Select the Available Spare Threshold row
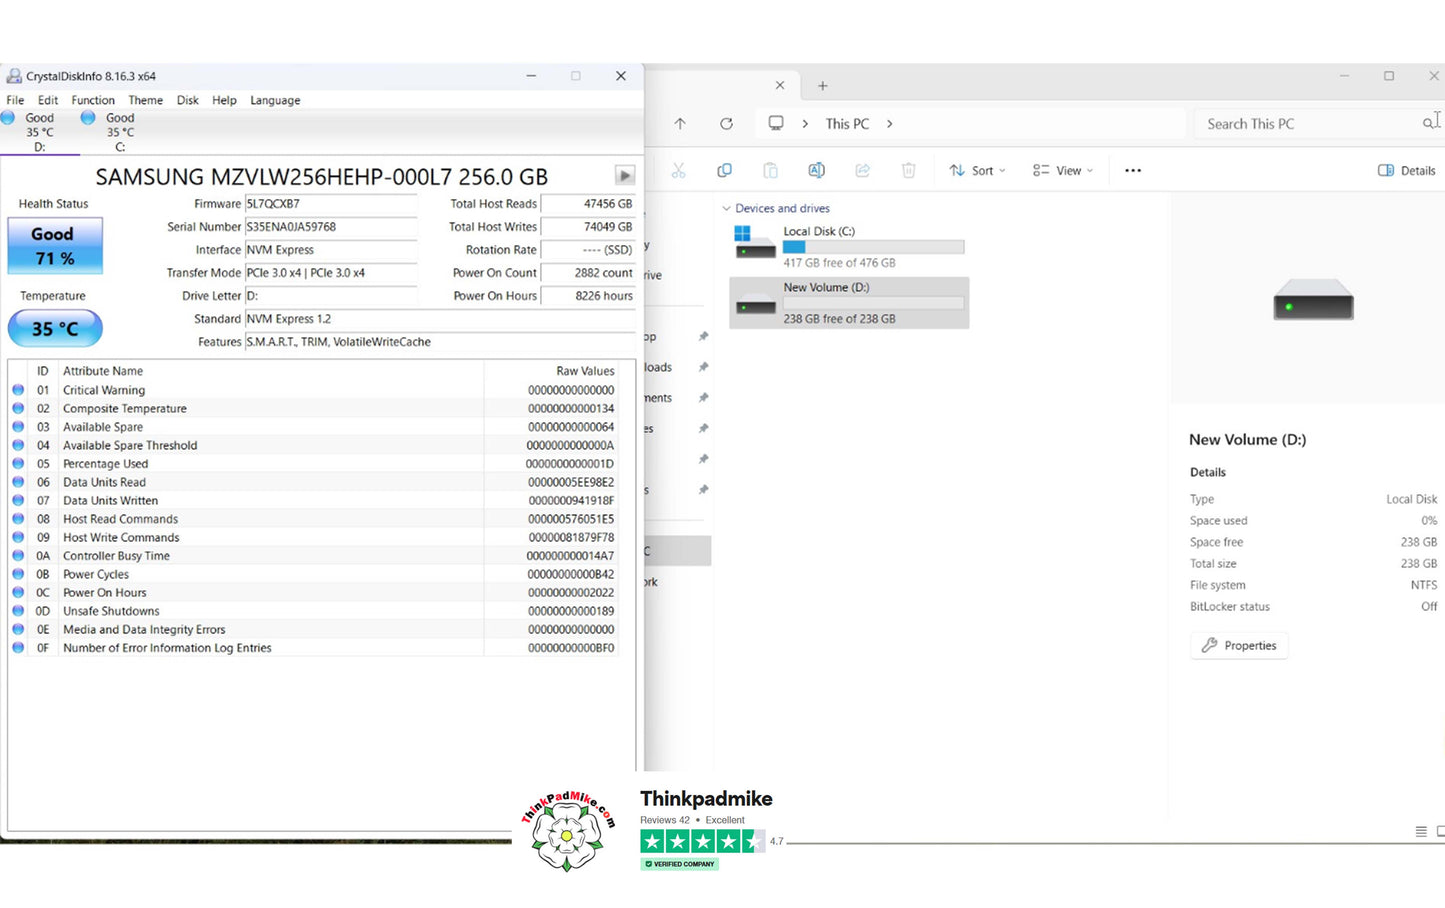Image resolution: width=1445 pixels, height=908 pixels. tap(313, 446)
